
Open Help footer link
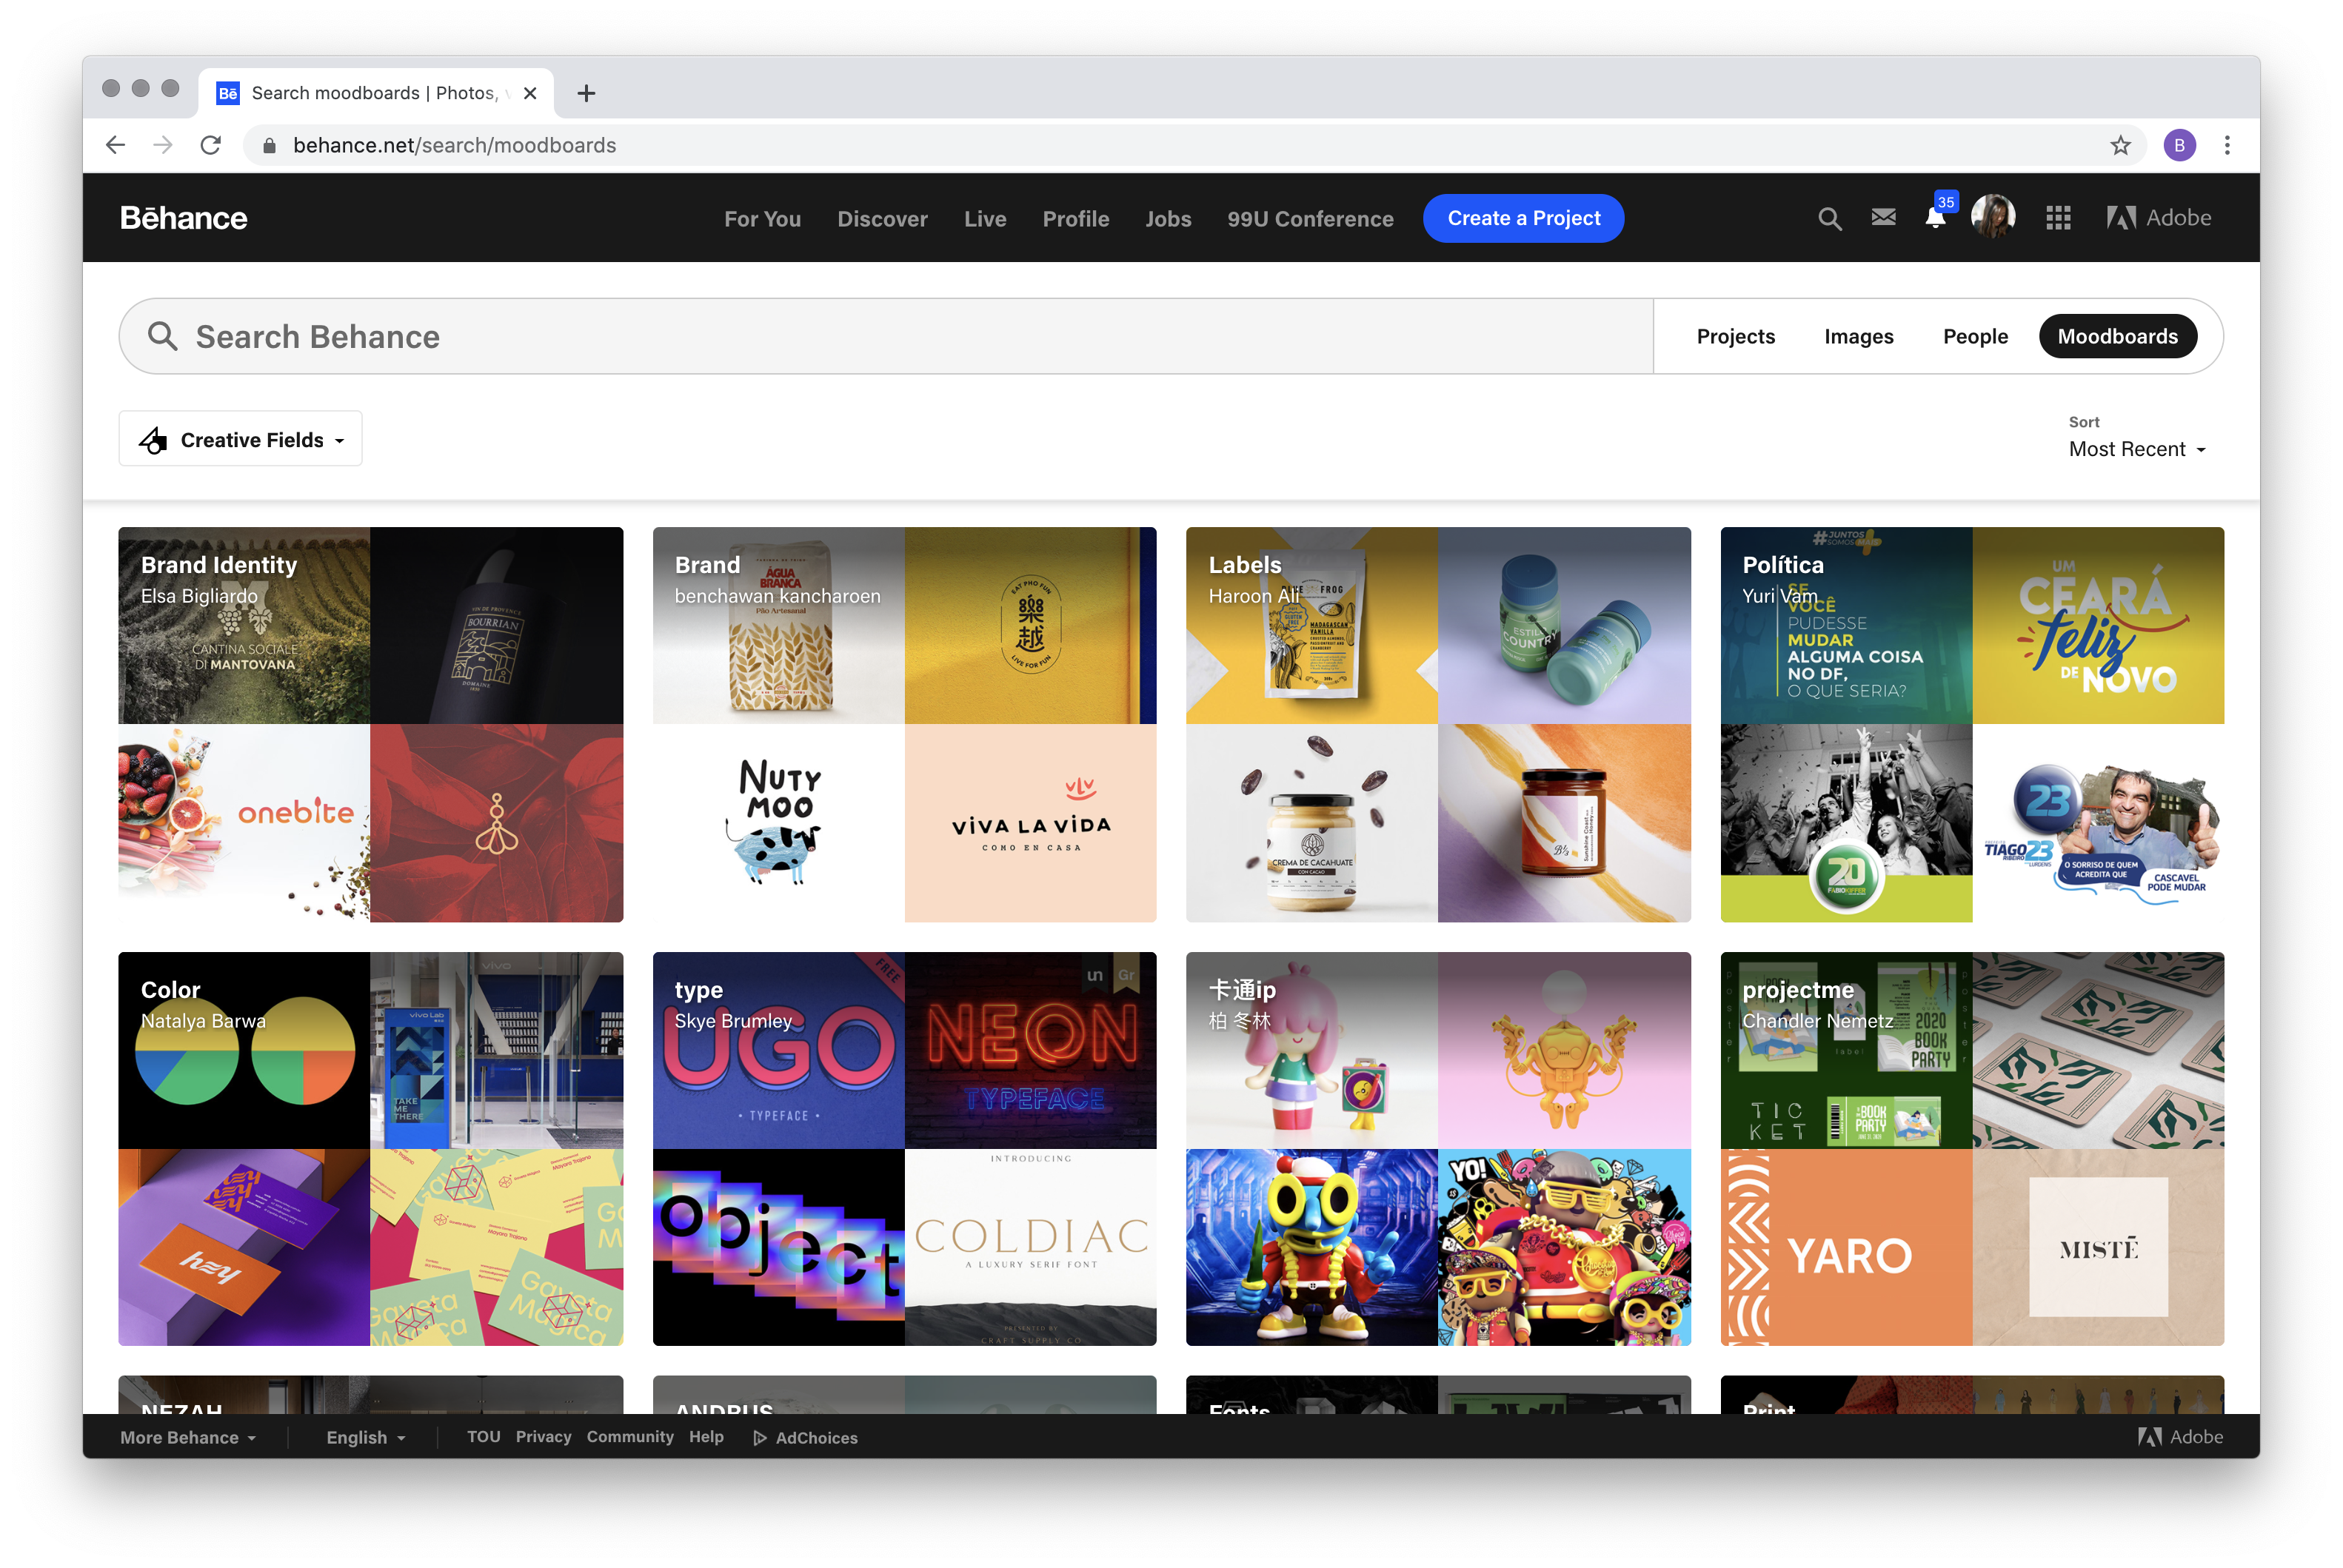pos(706,1436)
